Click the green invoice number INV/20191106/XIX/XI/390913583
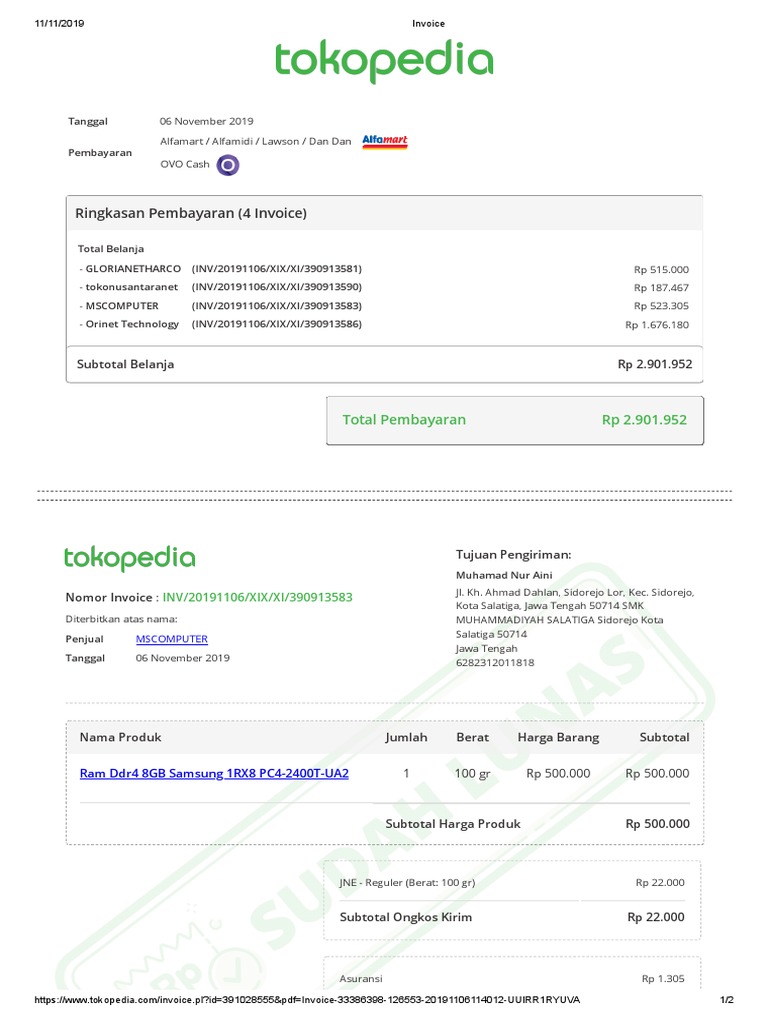Image resolution: width=768 pixels, height=1024 pixels. pos(257,598)
